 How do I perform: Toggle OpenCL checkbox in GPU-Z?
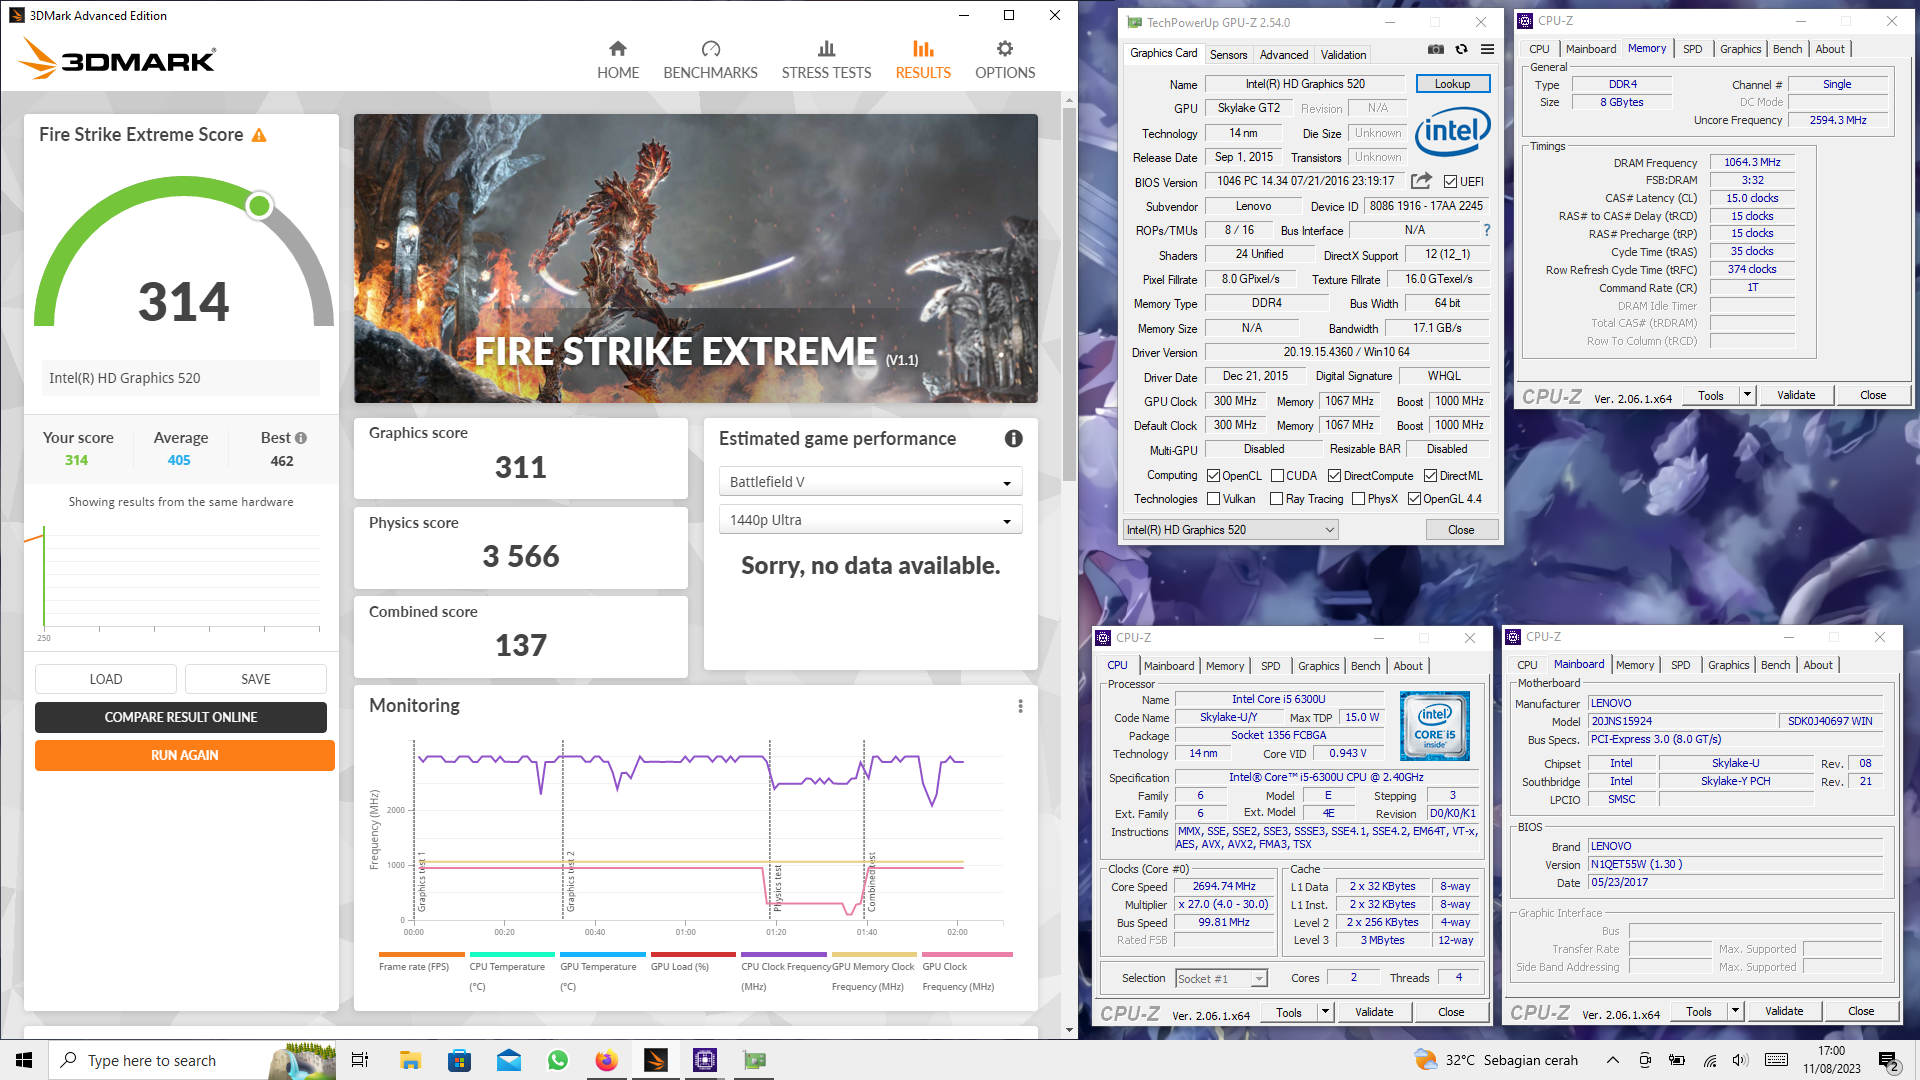(1213, 476)
